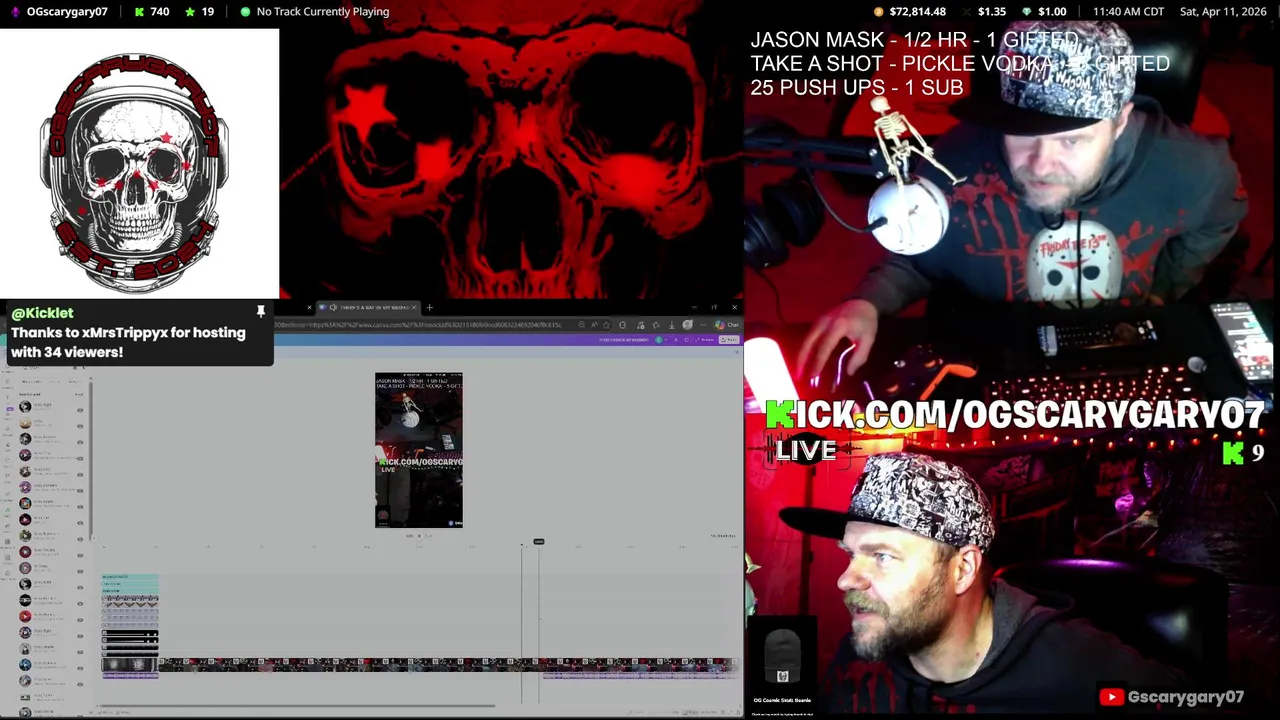Viewport: 1280px width, 720px height.
Task: Select the long video clip strip in timeline
Action: point(447,664)
